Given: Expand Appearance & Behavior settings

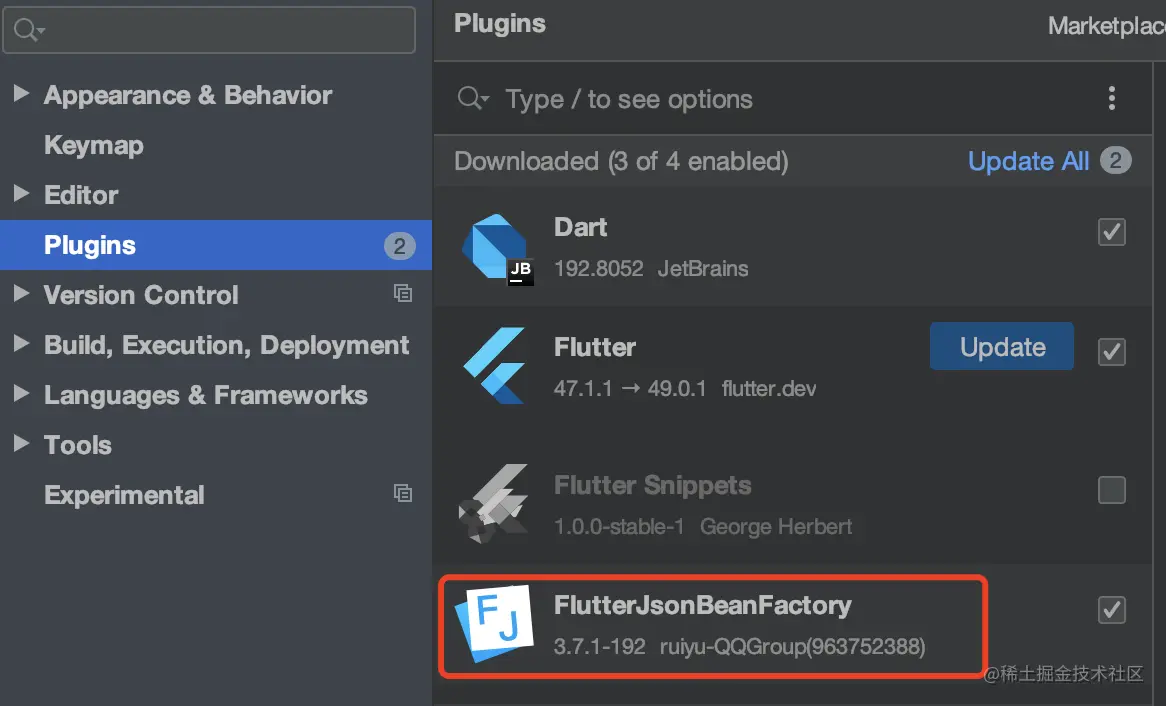Looking at the screenshot, I should (22, 93).
